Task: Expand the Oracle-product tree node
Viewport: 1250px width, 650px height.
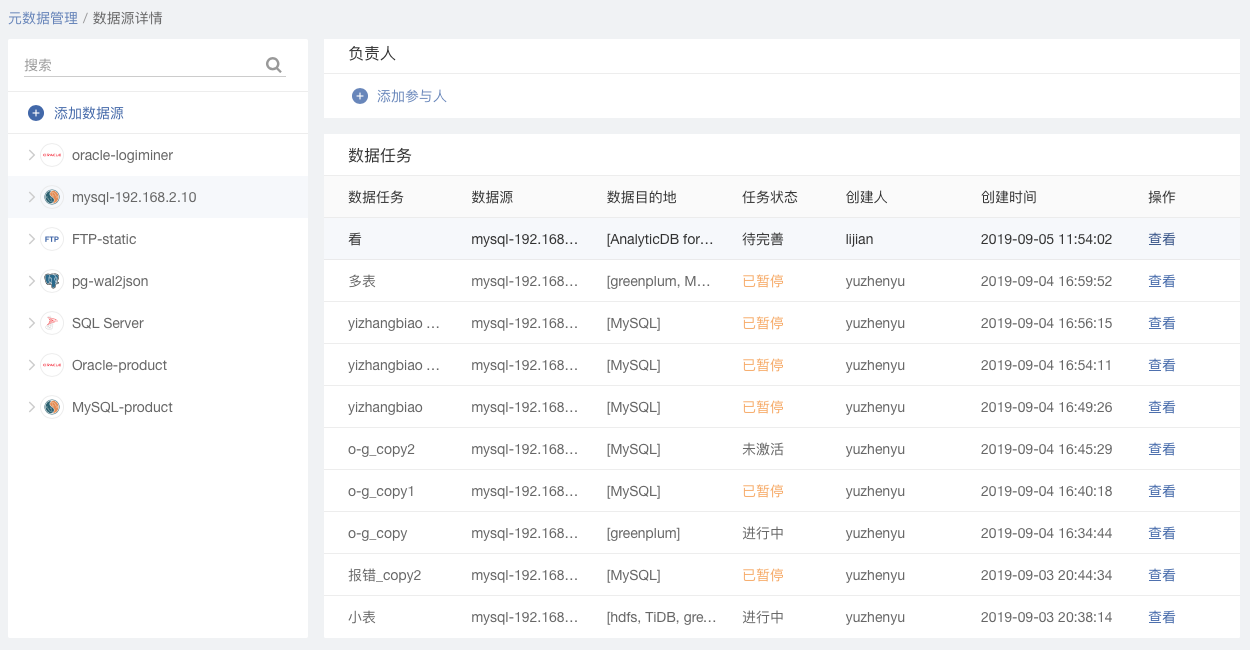Action: click(32, 365)
